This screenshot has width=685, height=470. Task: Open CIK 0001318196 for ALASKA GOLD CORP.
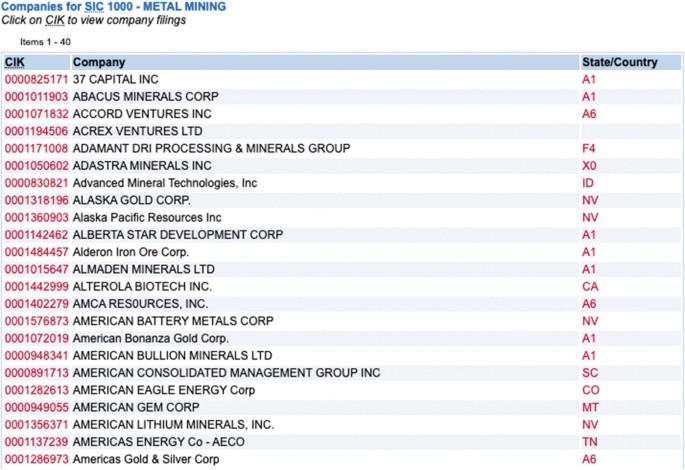point(36,200)
